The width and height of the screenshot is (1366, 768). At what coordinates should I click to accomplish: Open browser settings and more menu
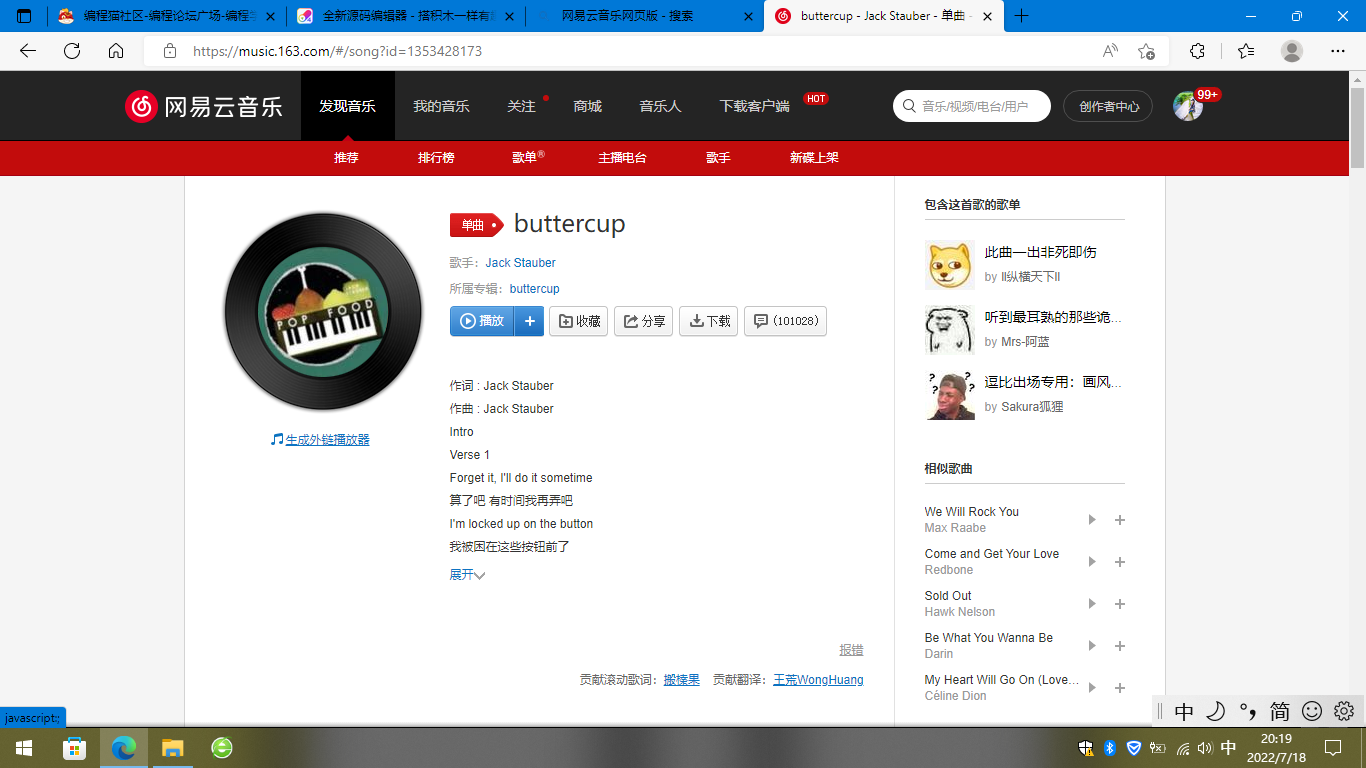tap(1337, 51)
